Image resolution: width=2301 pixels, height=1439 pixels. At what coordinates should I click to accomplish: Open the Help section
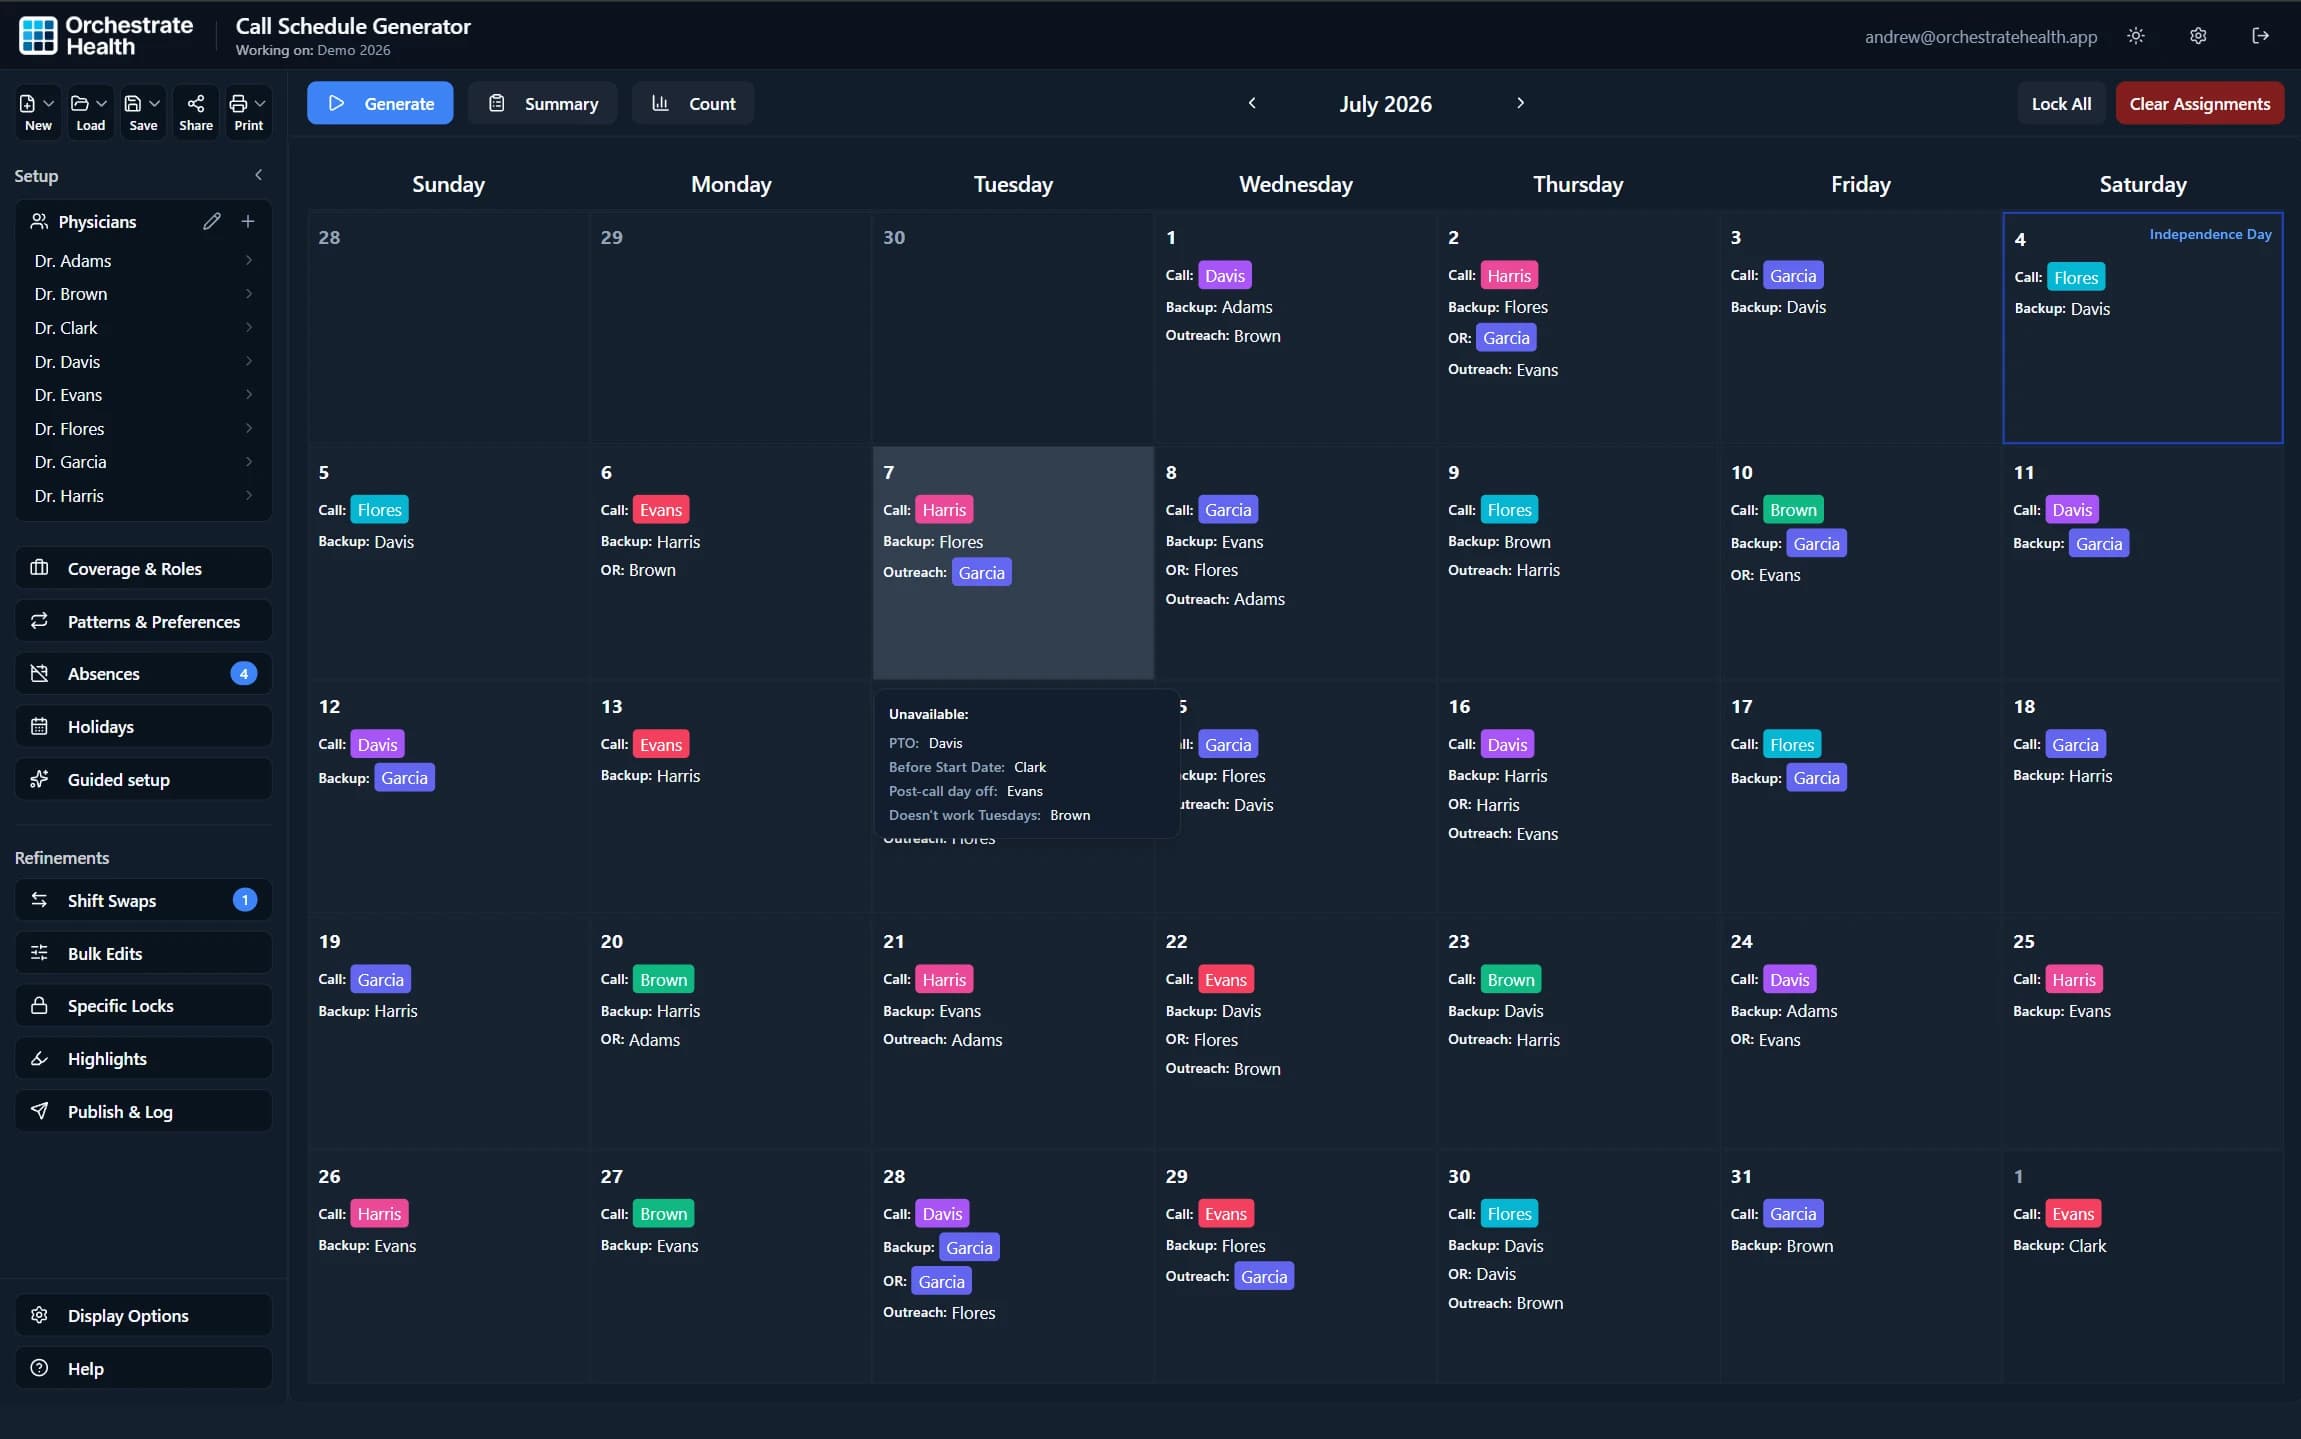coord(144,1368)
